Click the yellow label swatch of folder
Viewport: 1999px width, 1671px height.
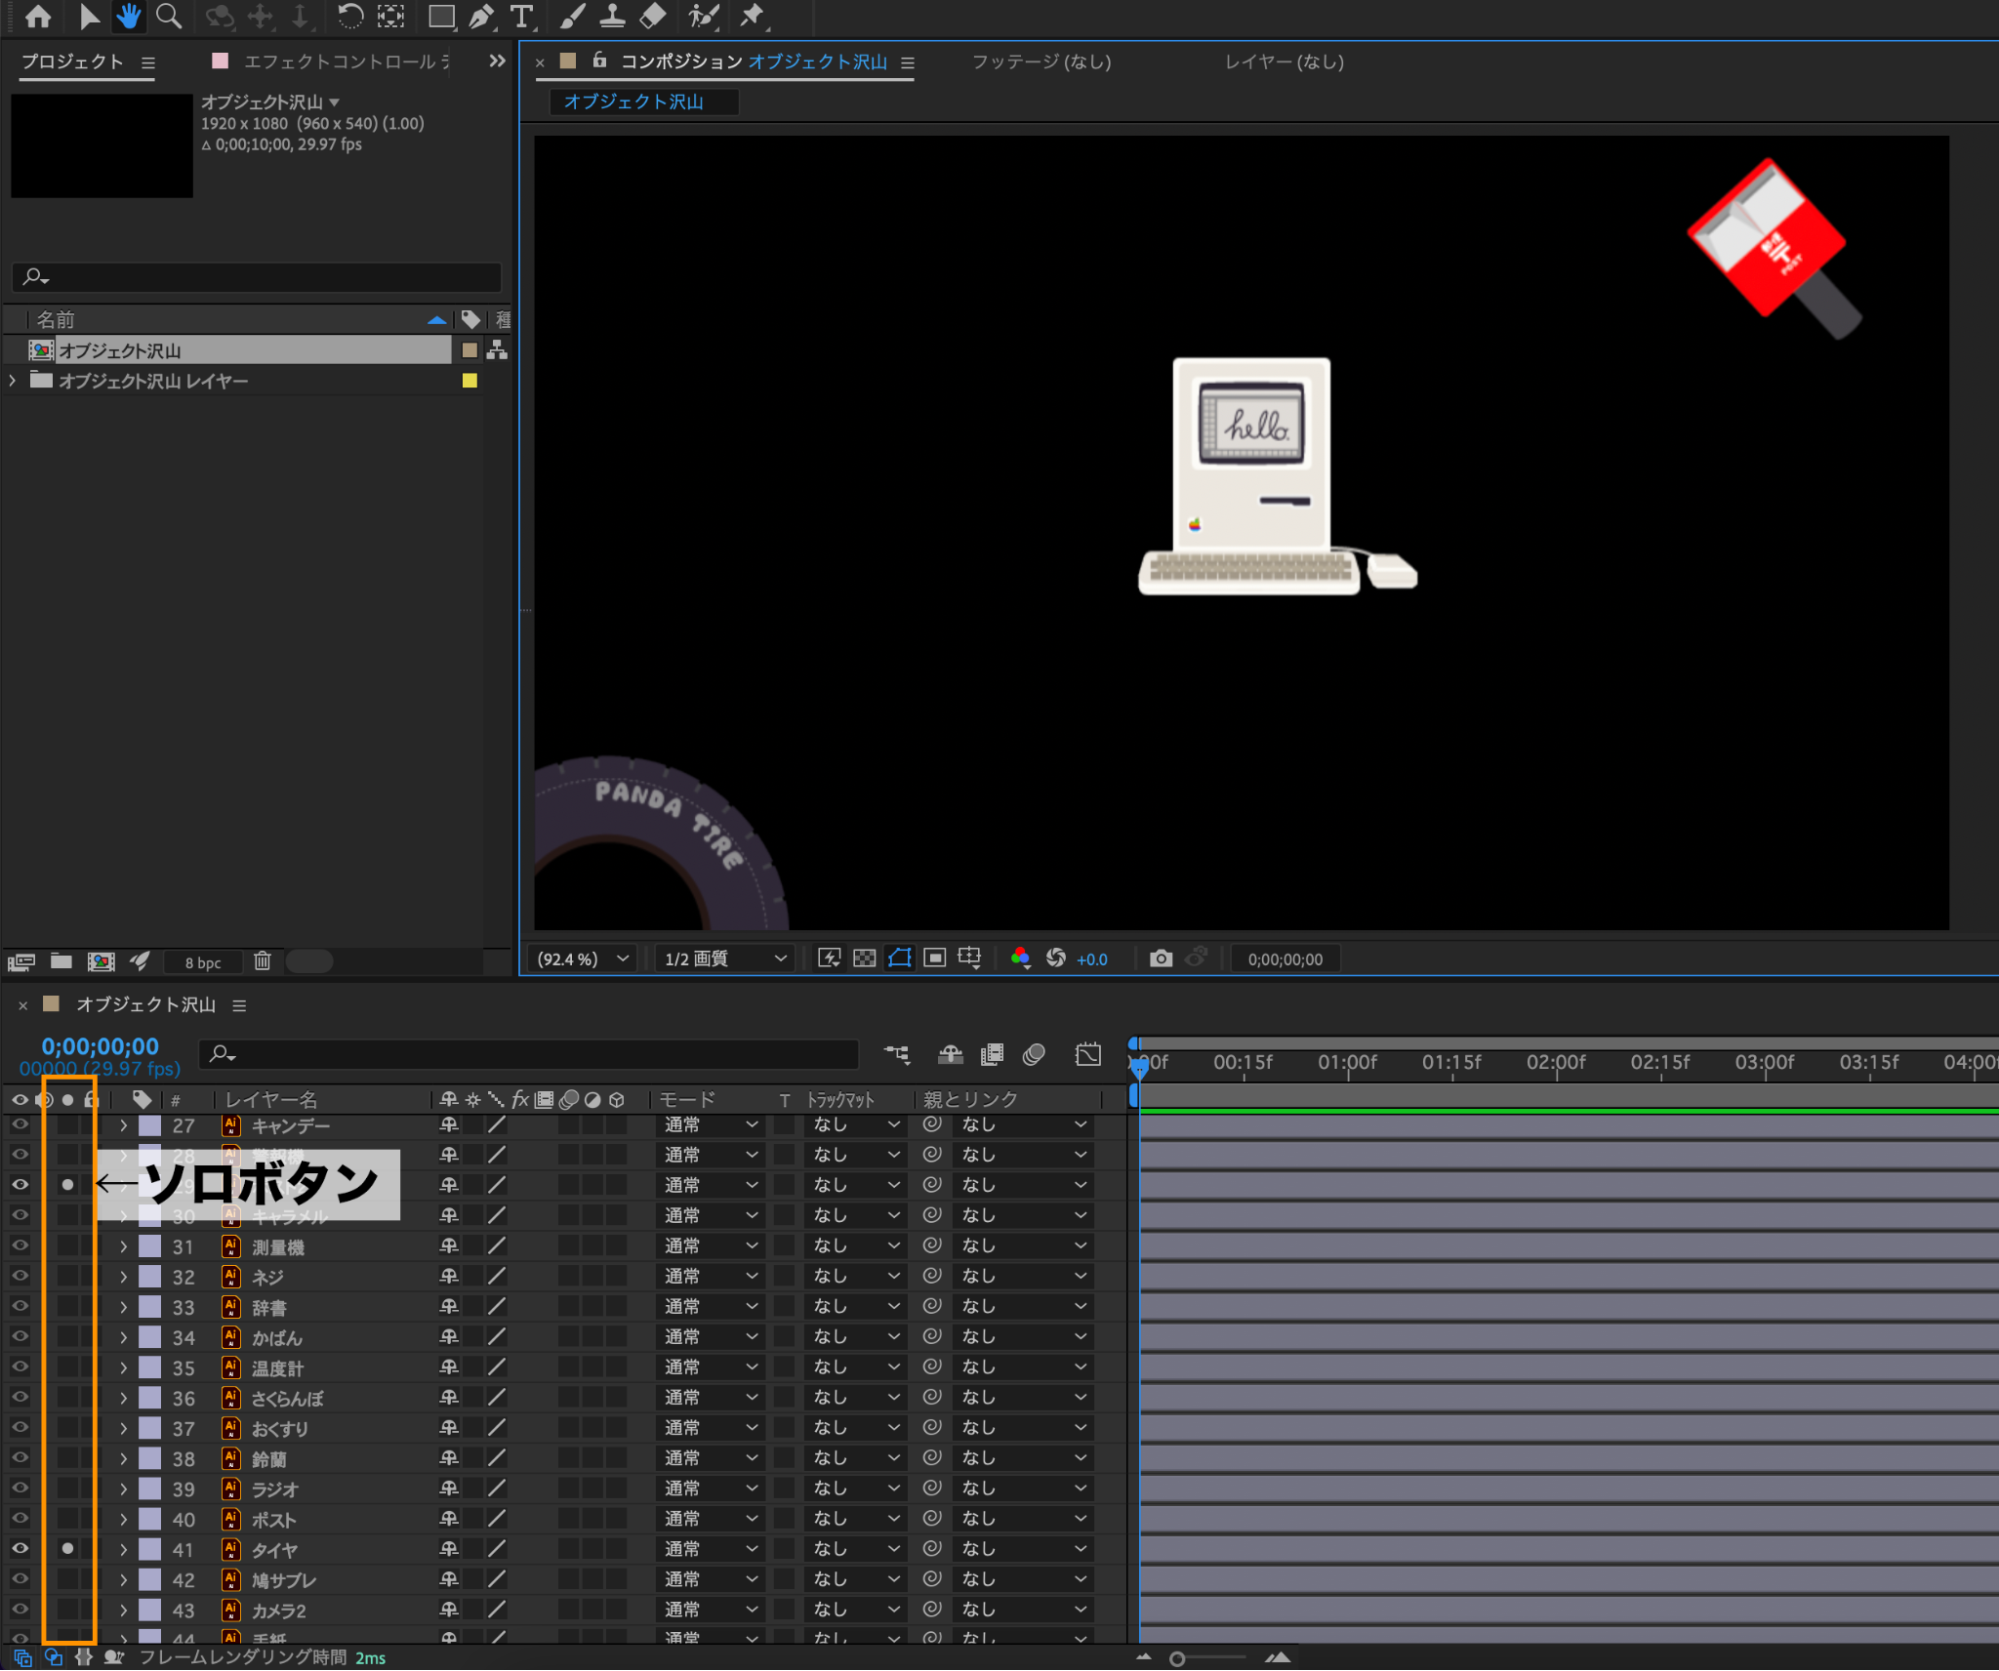tap(469, 381)
